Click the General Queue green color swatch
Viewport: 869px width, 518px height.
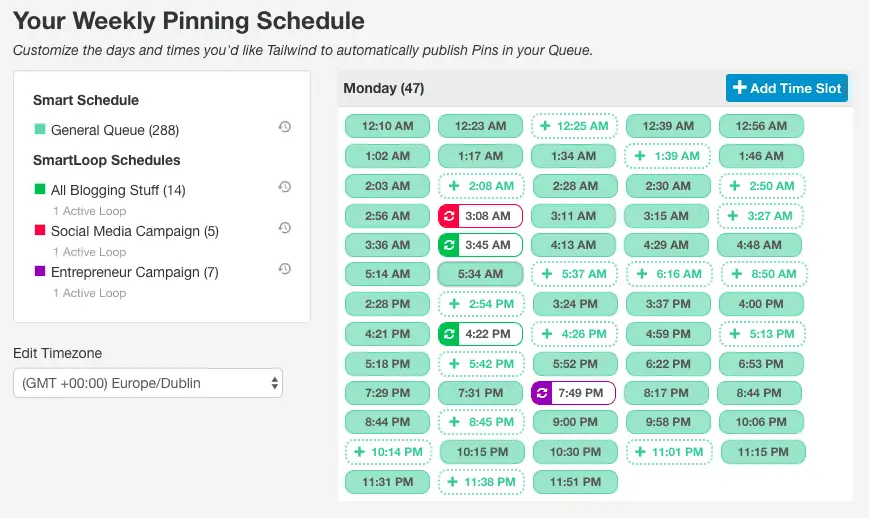click(39, 129)
